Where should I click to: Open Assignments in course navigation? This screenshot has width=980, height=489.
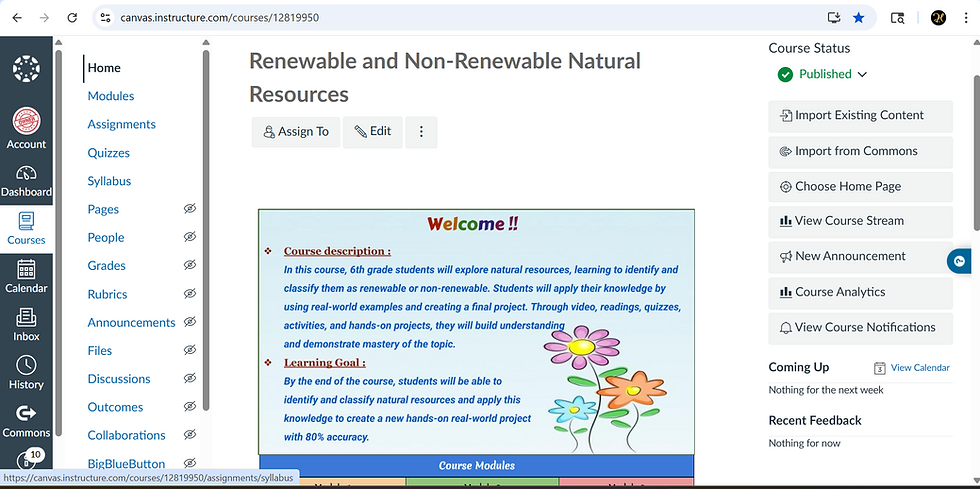point(121,124)
